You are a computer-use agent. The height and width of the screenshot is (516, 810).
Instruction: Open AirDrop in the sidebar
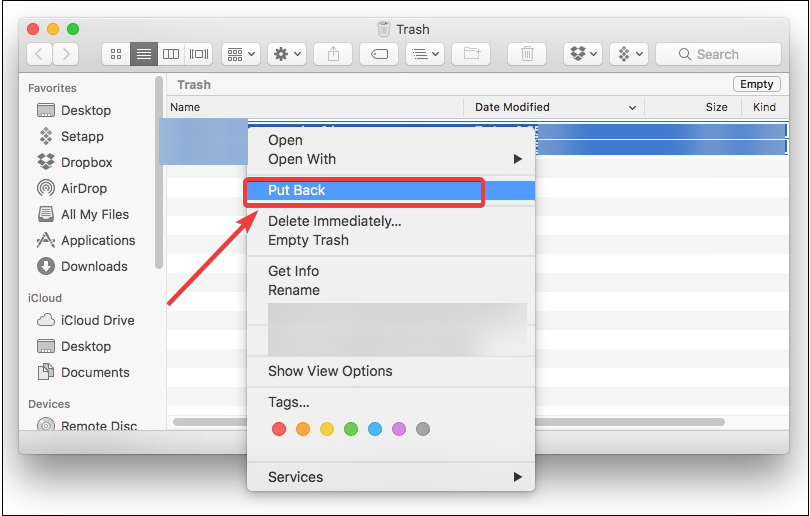[83, 188]
